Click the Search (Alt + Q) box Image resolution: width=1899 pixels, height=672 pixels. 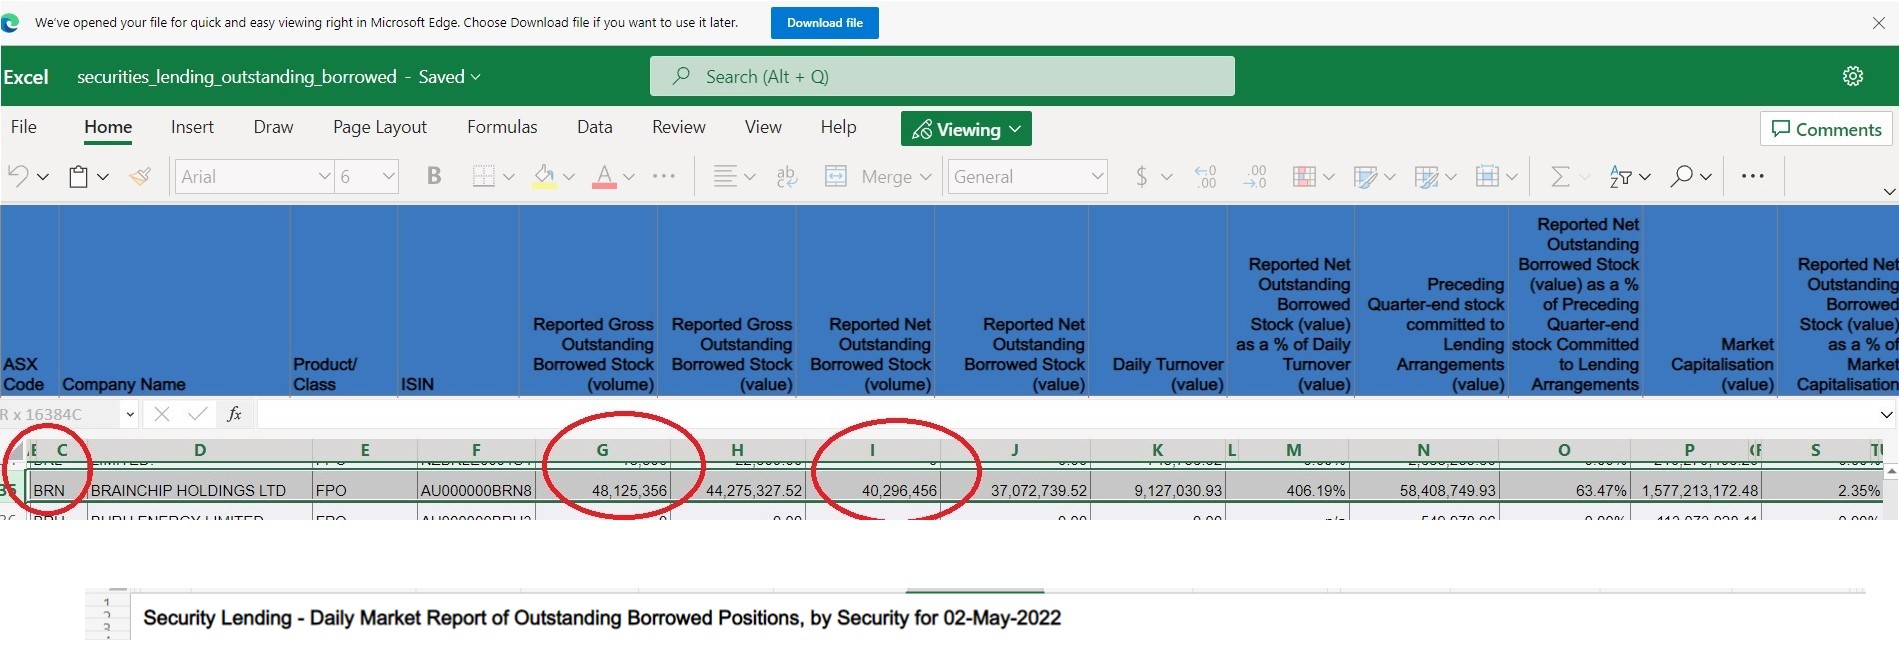(x=942, y=77)
